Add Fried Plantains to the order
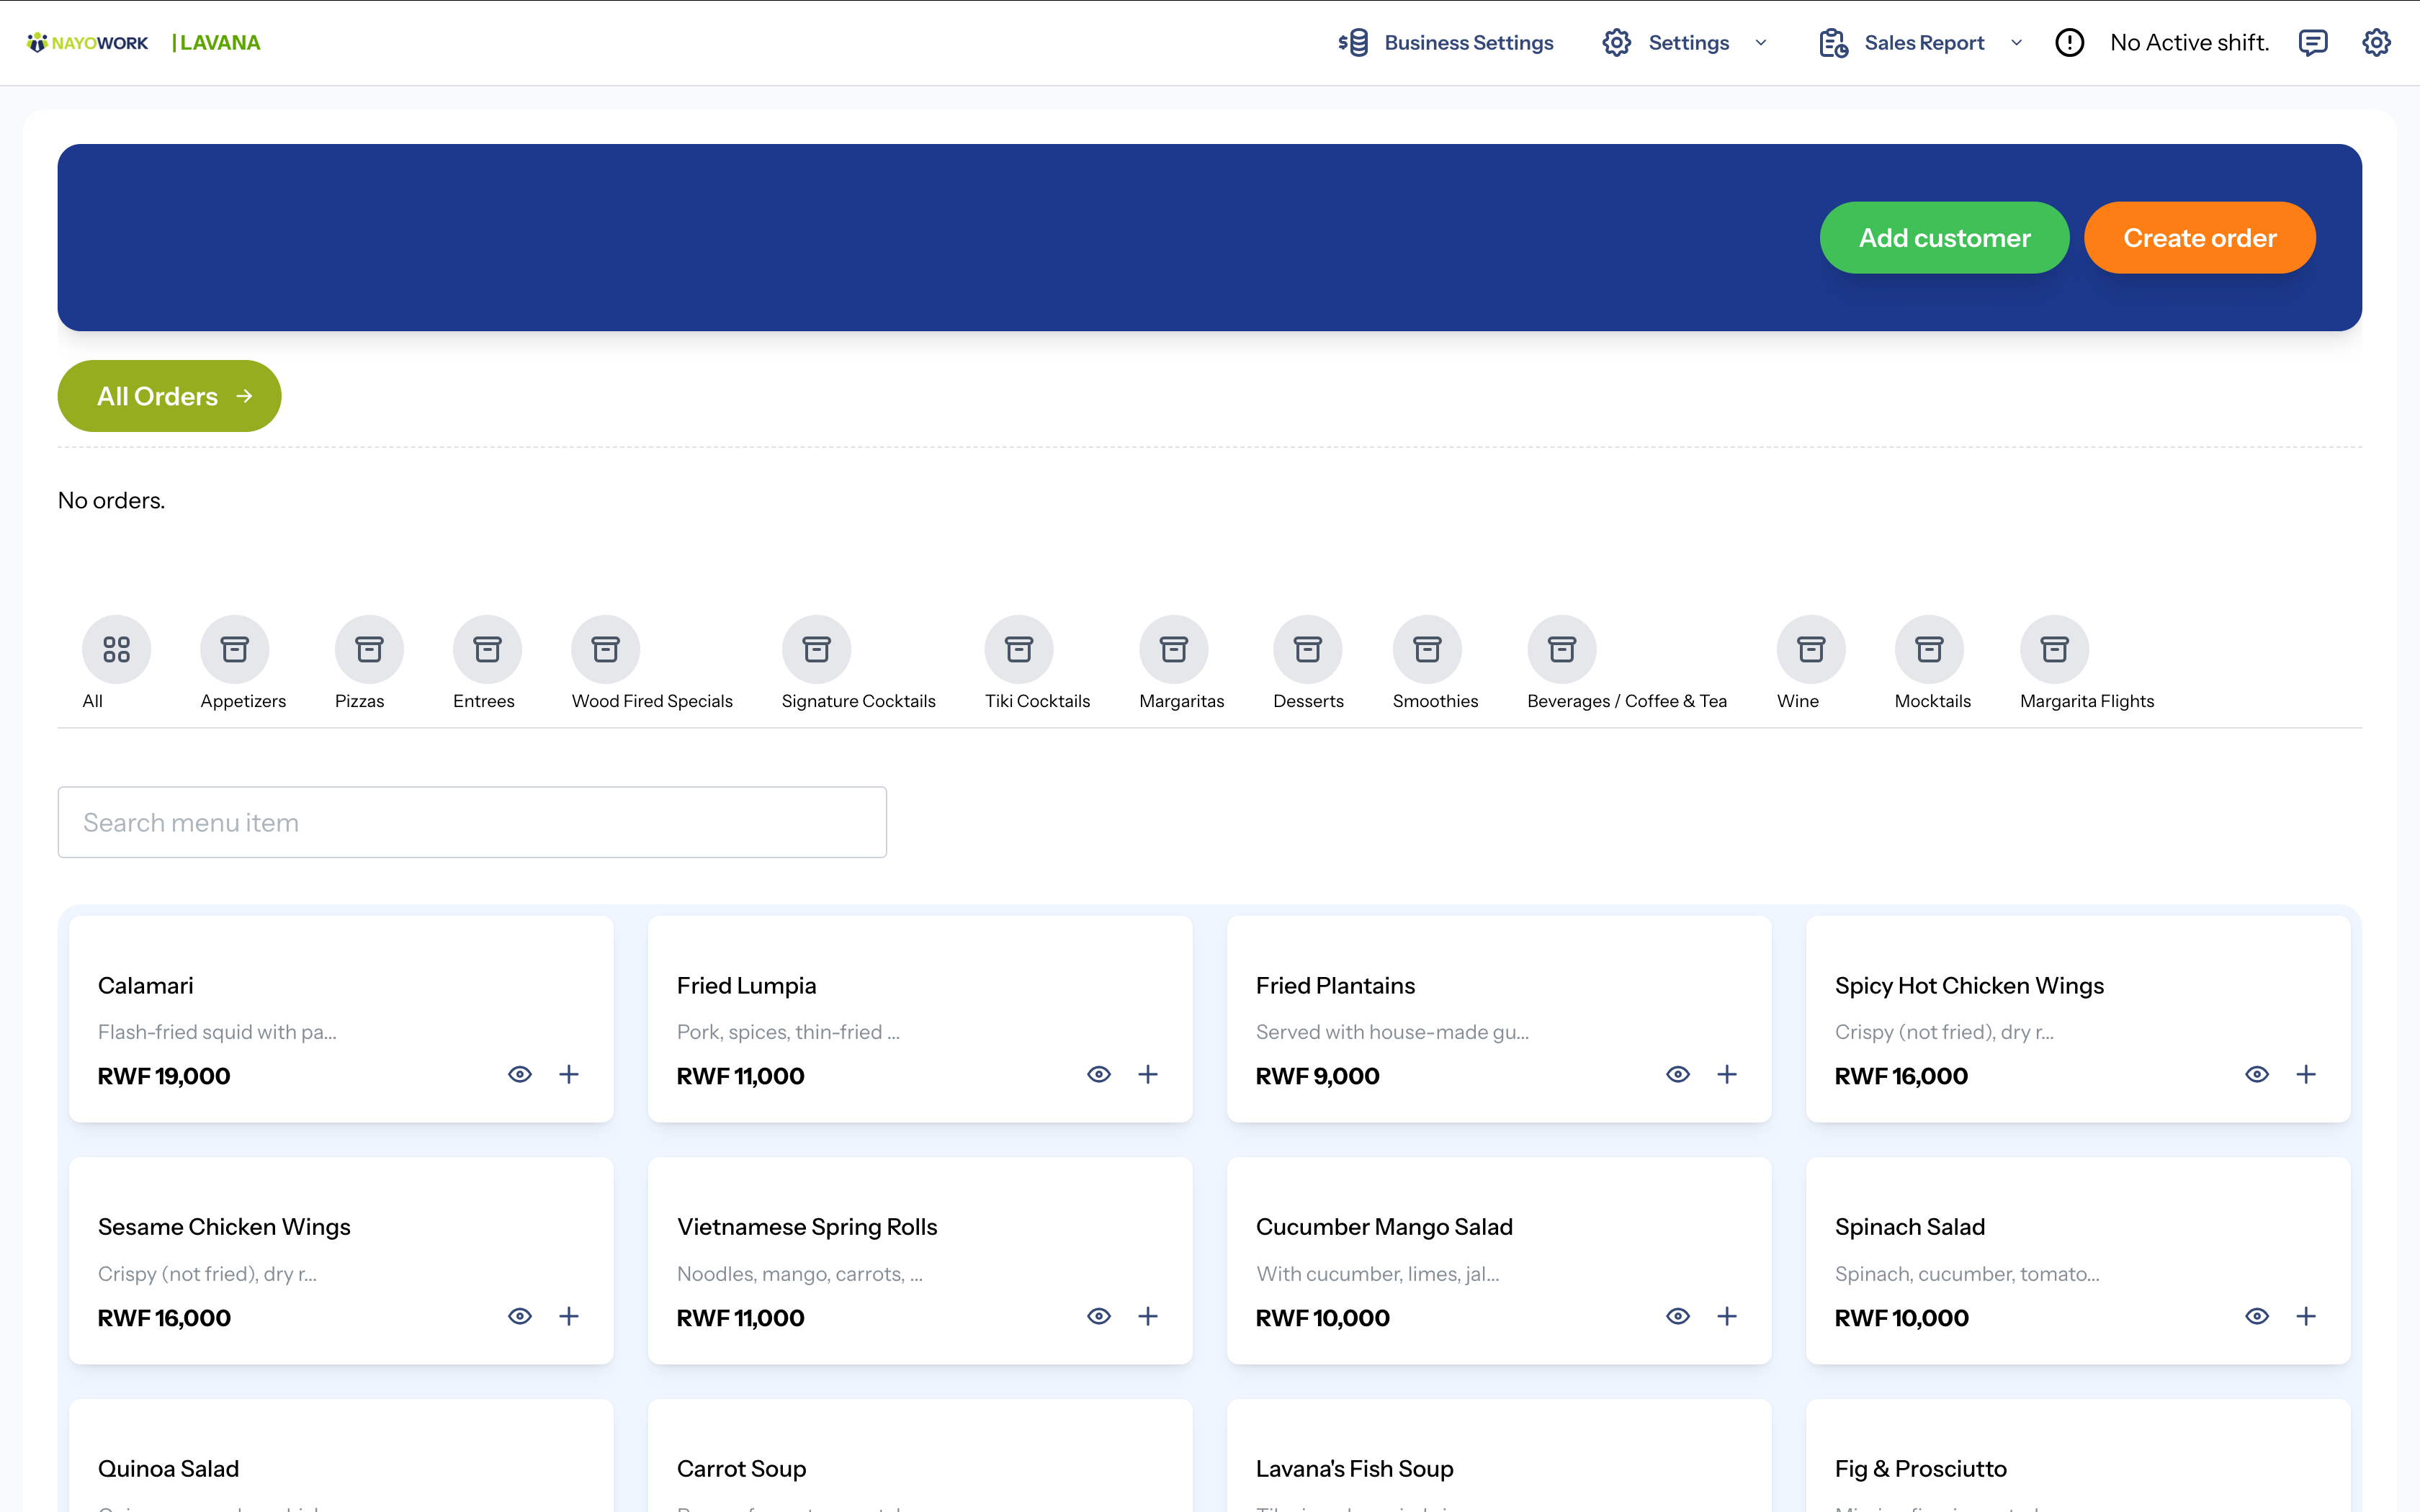 pyautogui.click(x=1727, y=1074)
